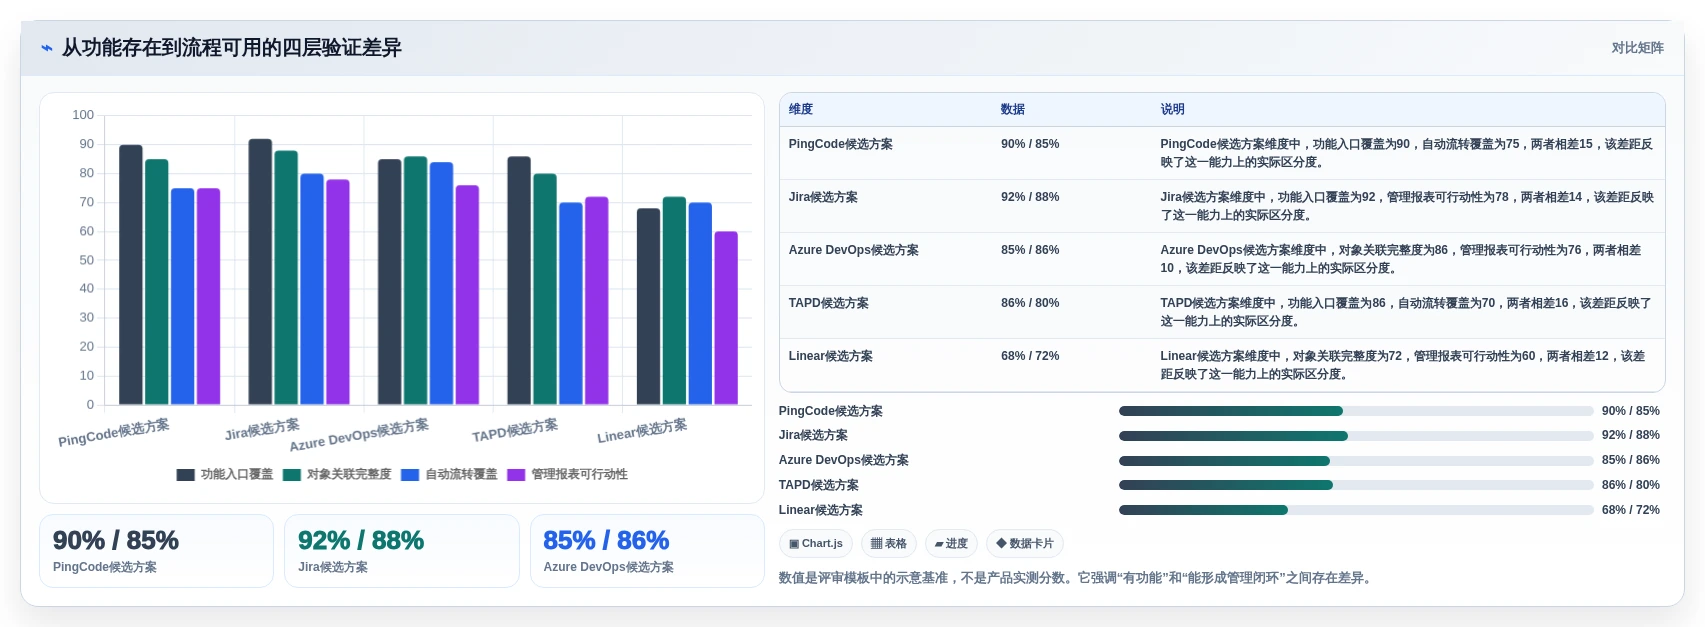This screenshot has width=1705, height=627.
Task: Click the Linear候选方案 x-axis label
Action: (x=642, y=431)
